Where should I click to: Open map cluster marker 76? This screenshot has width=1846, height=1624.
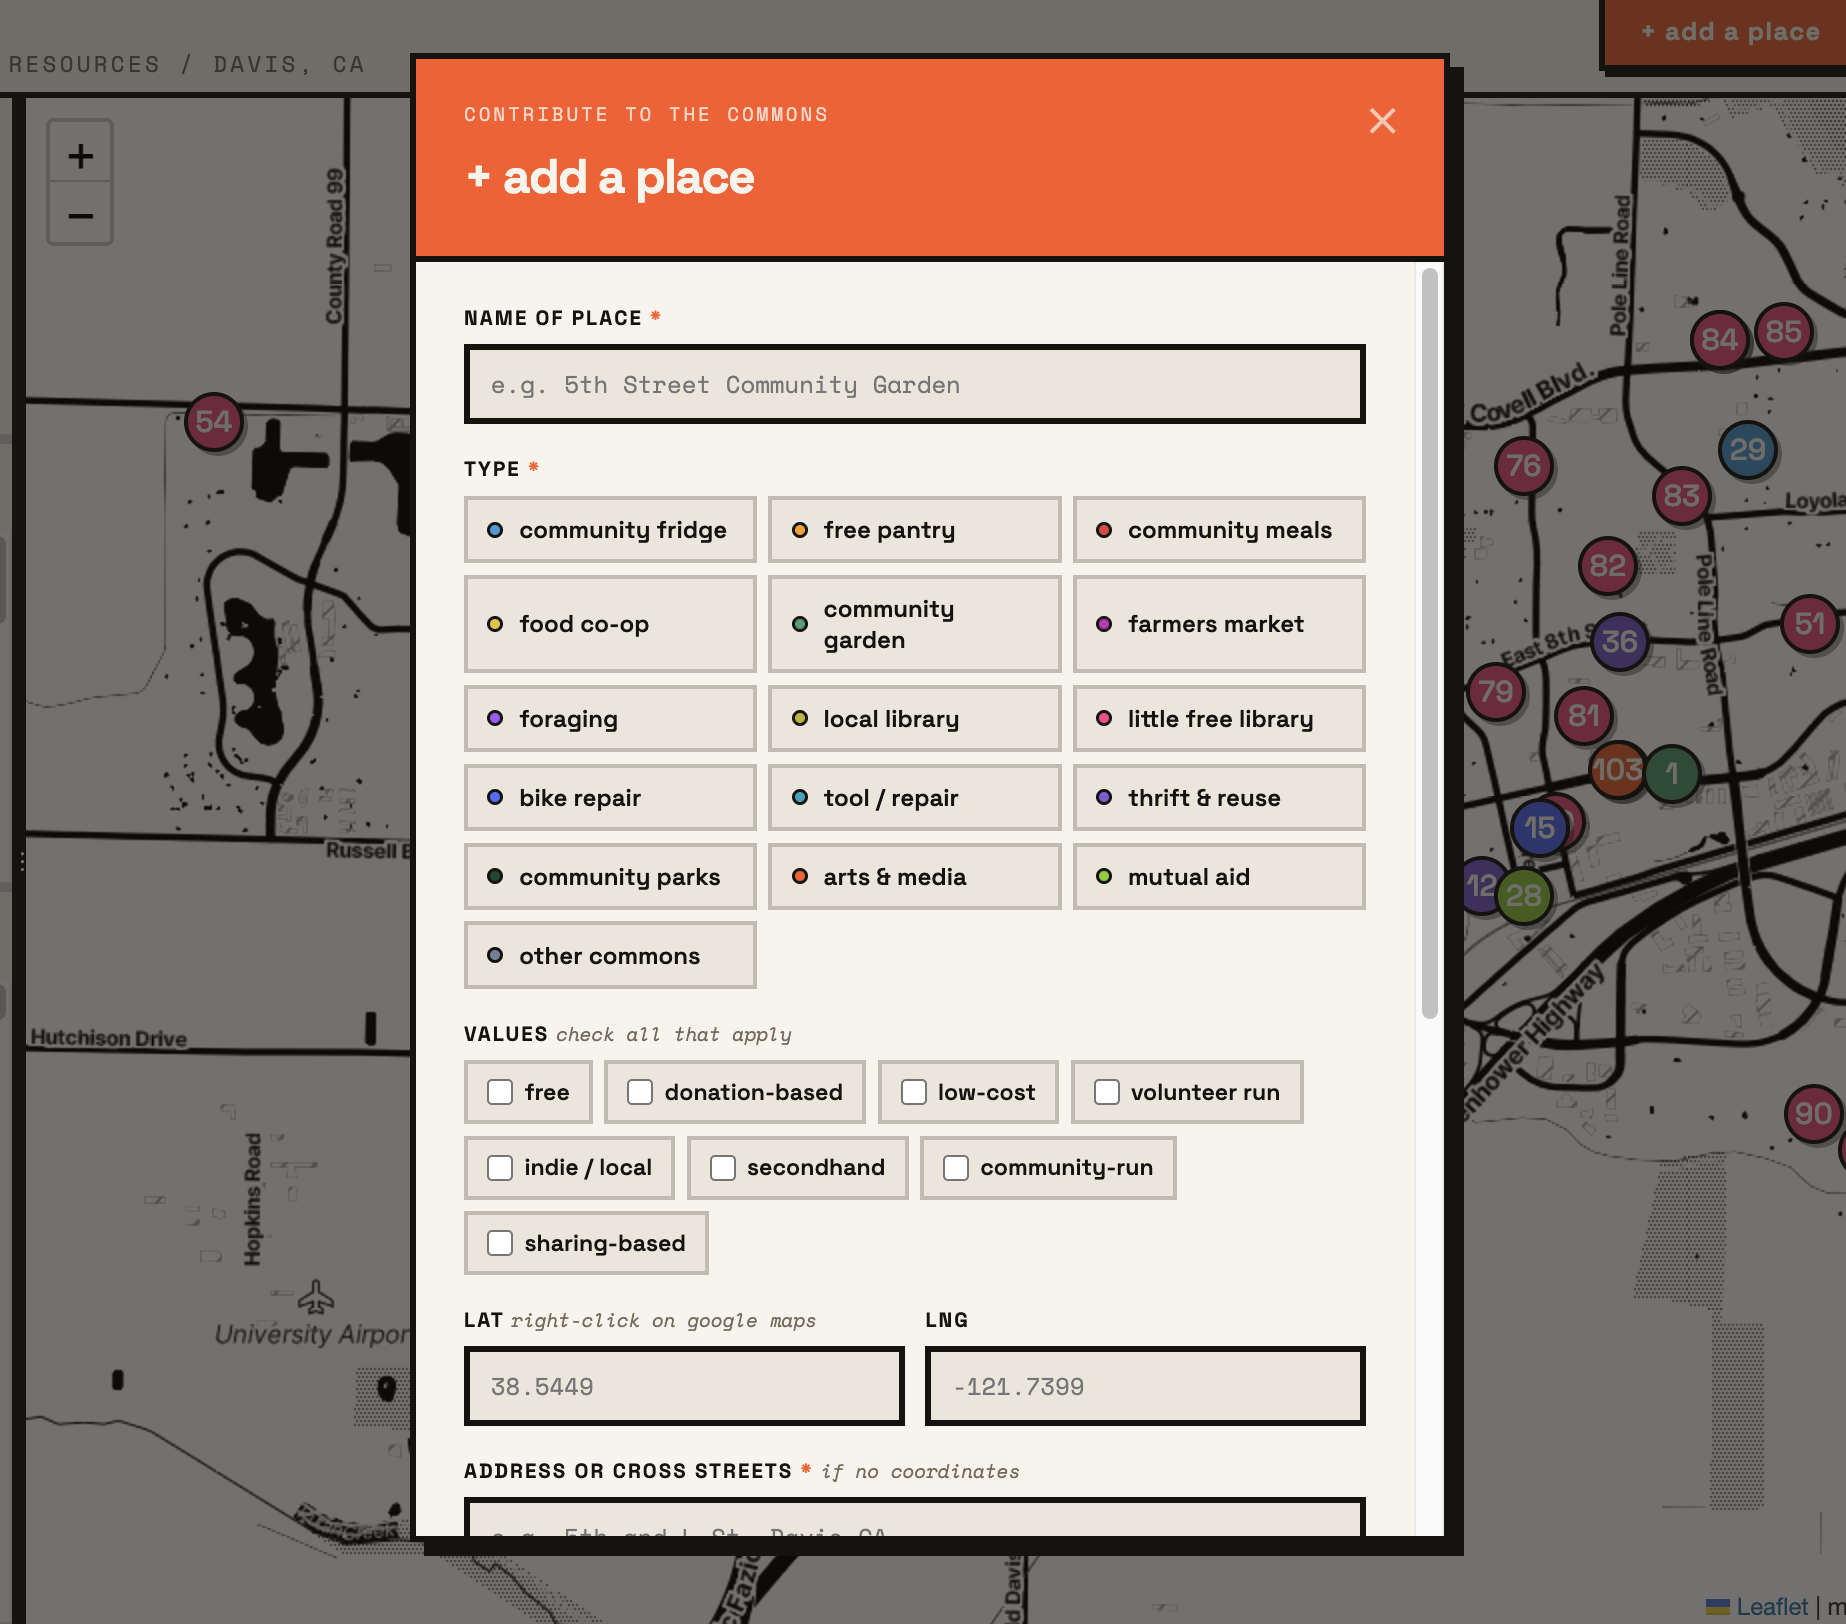(x=1524, y=465)
